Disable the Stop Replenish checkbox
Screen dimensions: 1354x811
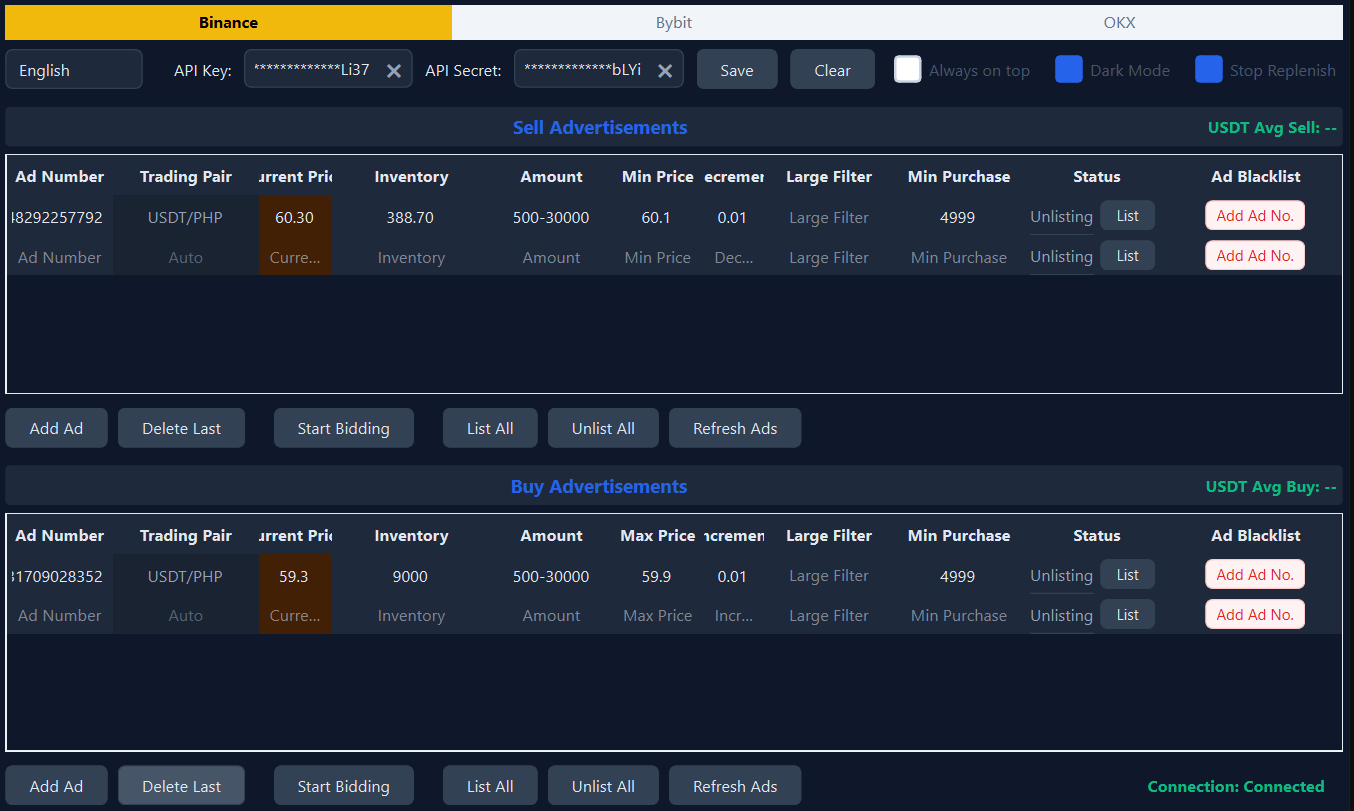tap(1209, 69)
